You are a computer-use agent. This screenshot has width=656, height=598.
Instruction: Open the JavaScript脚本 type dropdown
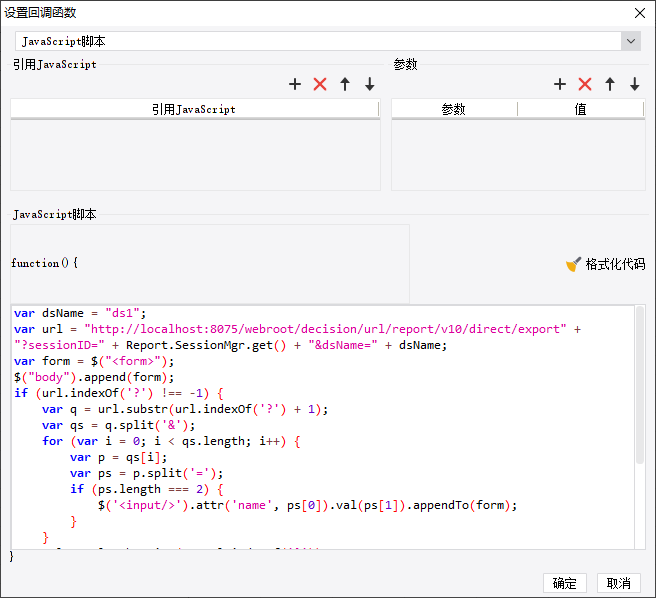(x=631, y=41)
